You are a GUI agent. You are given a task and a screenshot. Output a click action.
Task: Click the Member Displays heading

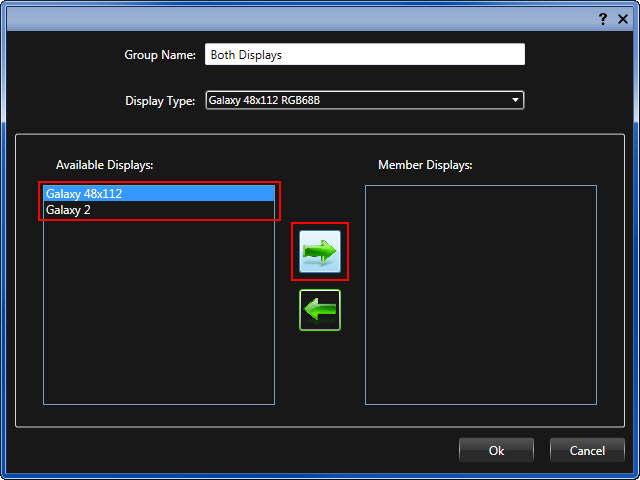coord(425,164)
